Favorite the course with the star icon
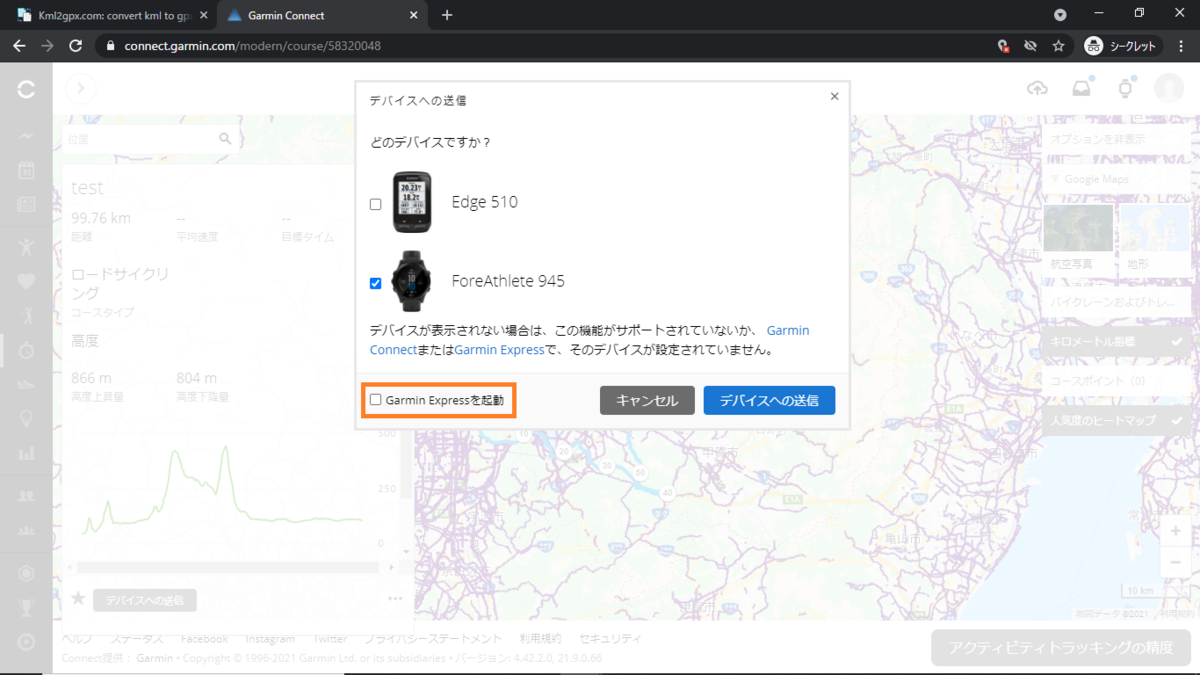 pos(78,598)
